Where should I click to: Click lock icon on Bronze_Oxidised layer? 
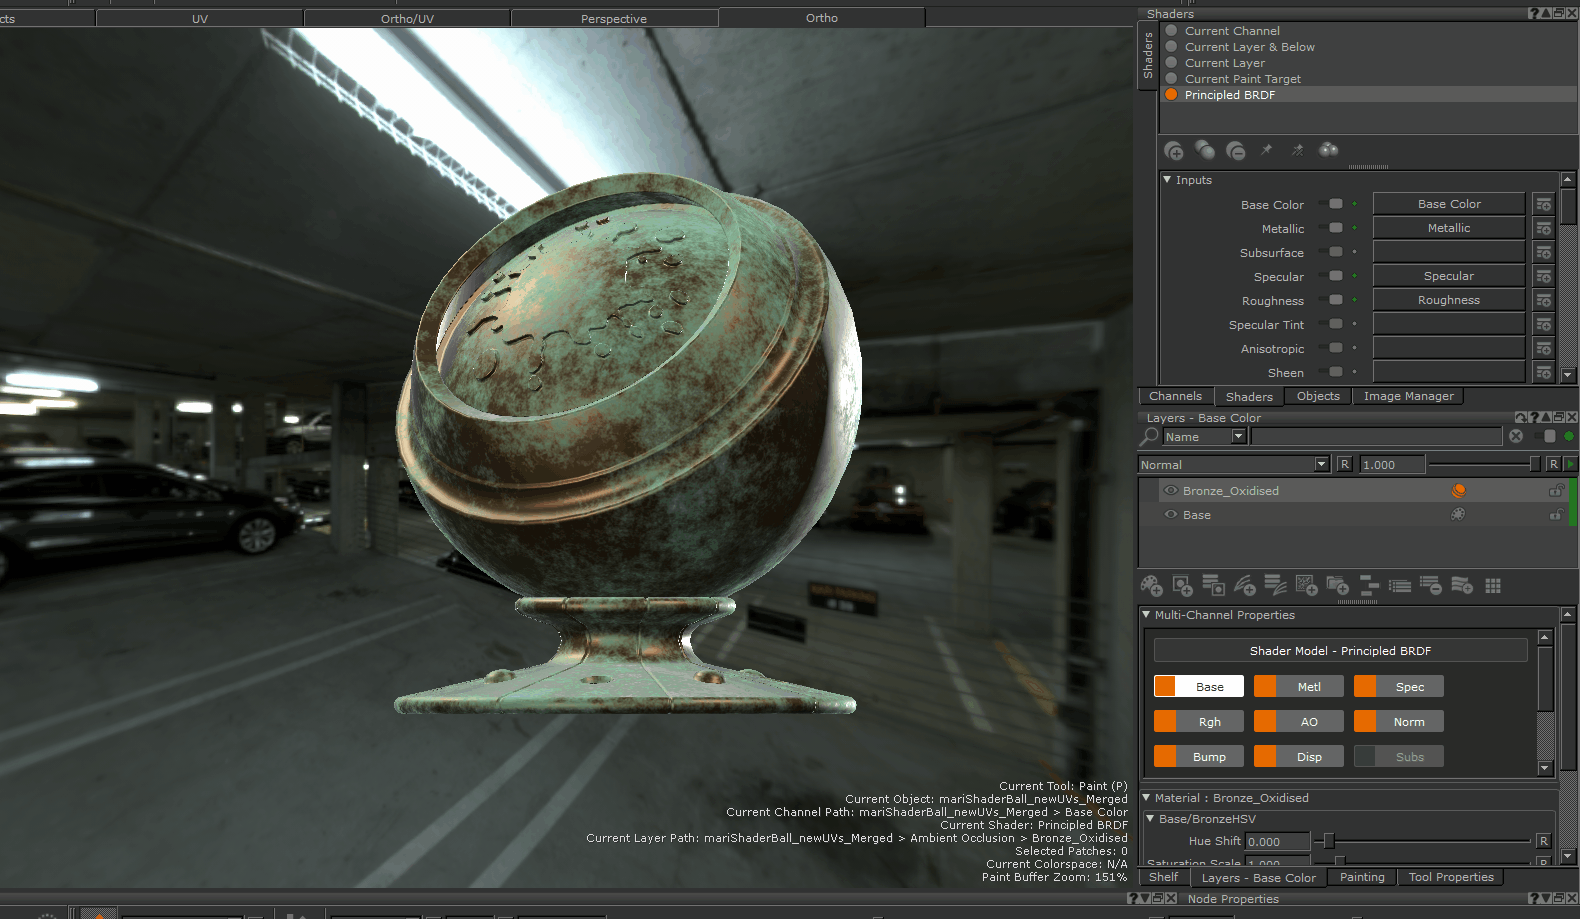[x=1557, y=491]
